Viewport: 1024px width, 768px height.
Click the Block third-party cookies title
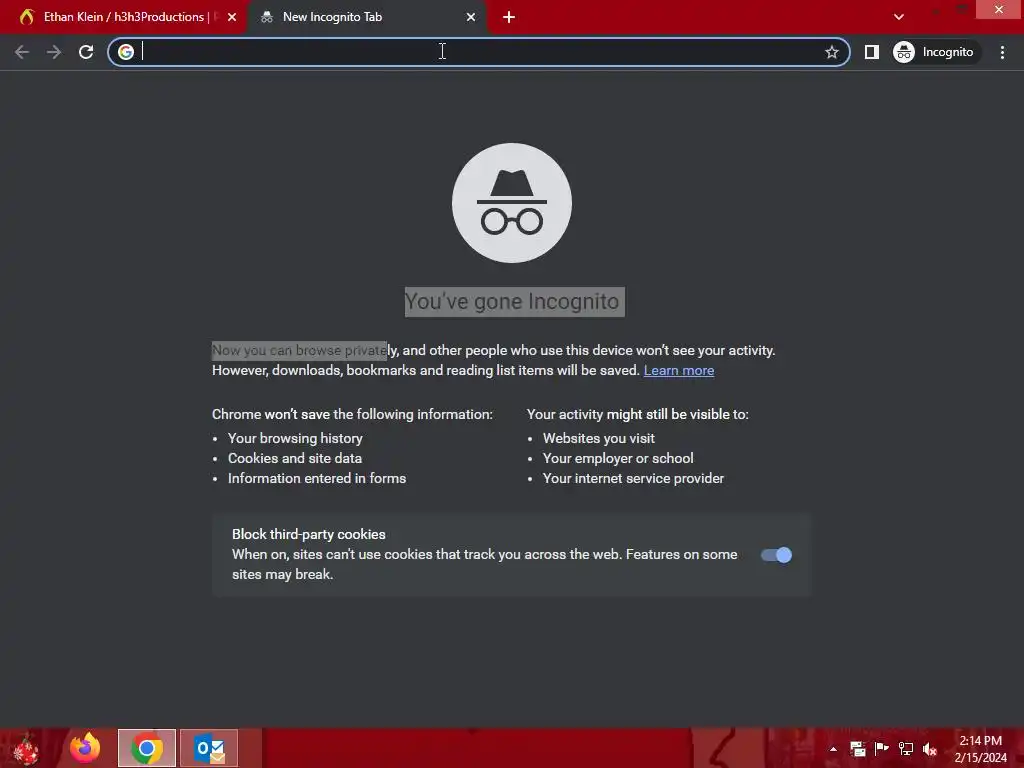tap(309, 534)
